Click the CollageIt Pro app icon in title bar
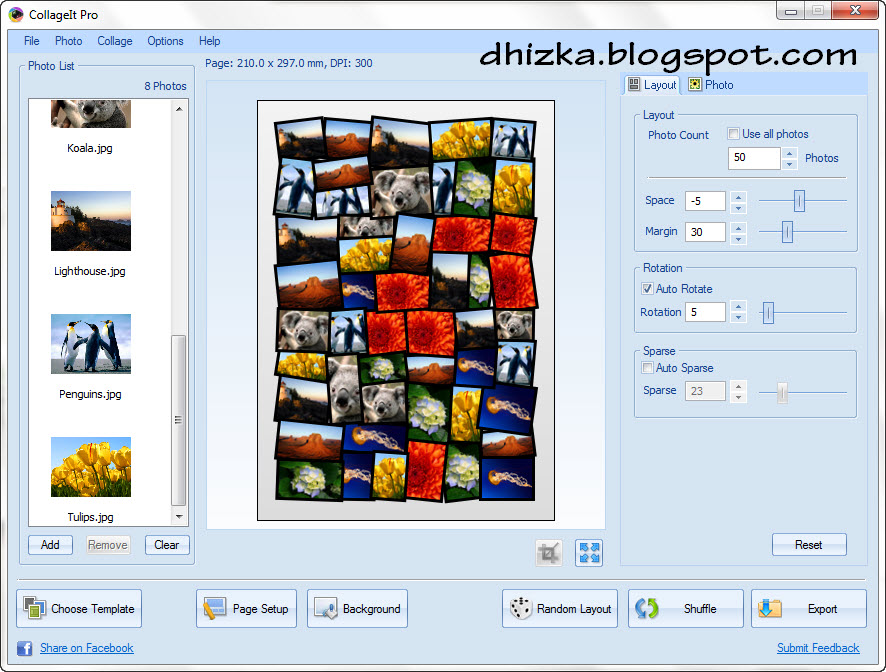 [16, 14]
